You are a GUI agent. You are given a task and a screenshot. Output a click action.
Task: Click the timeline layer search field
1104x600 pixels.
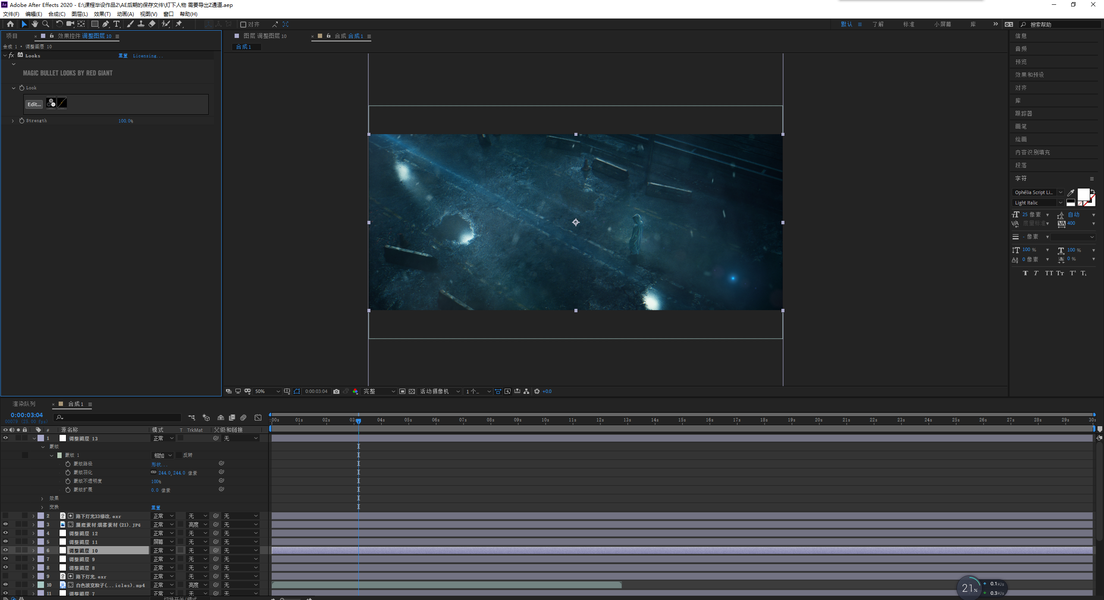(116, 418)
